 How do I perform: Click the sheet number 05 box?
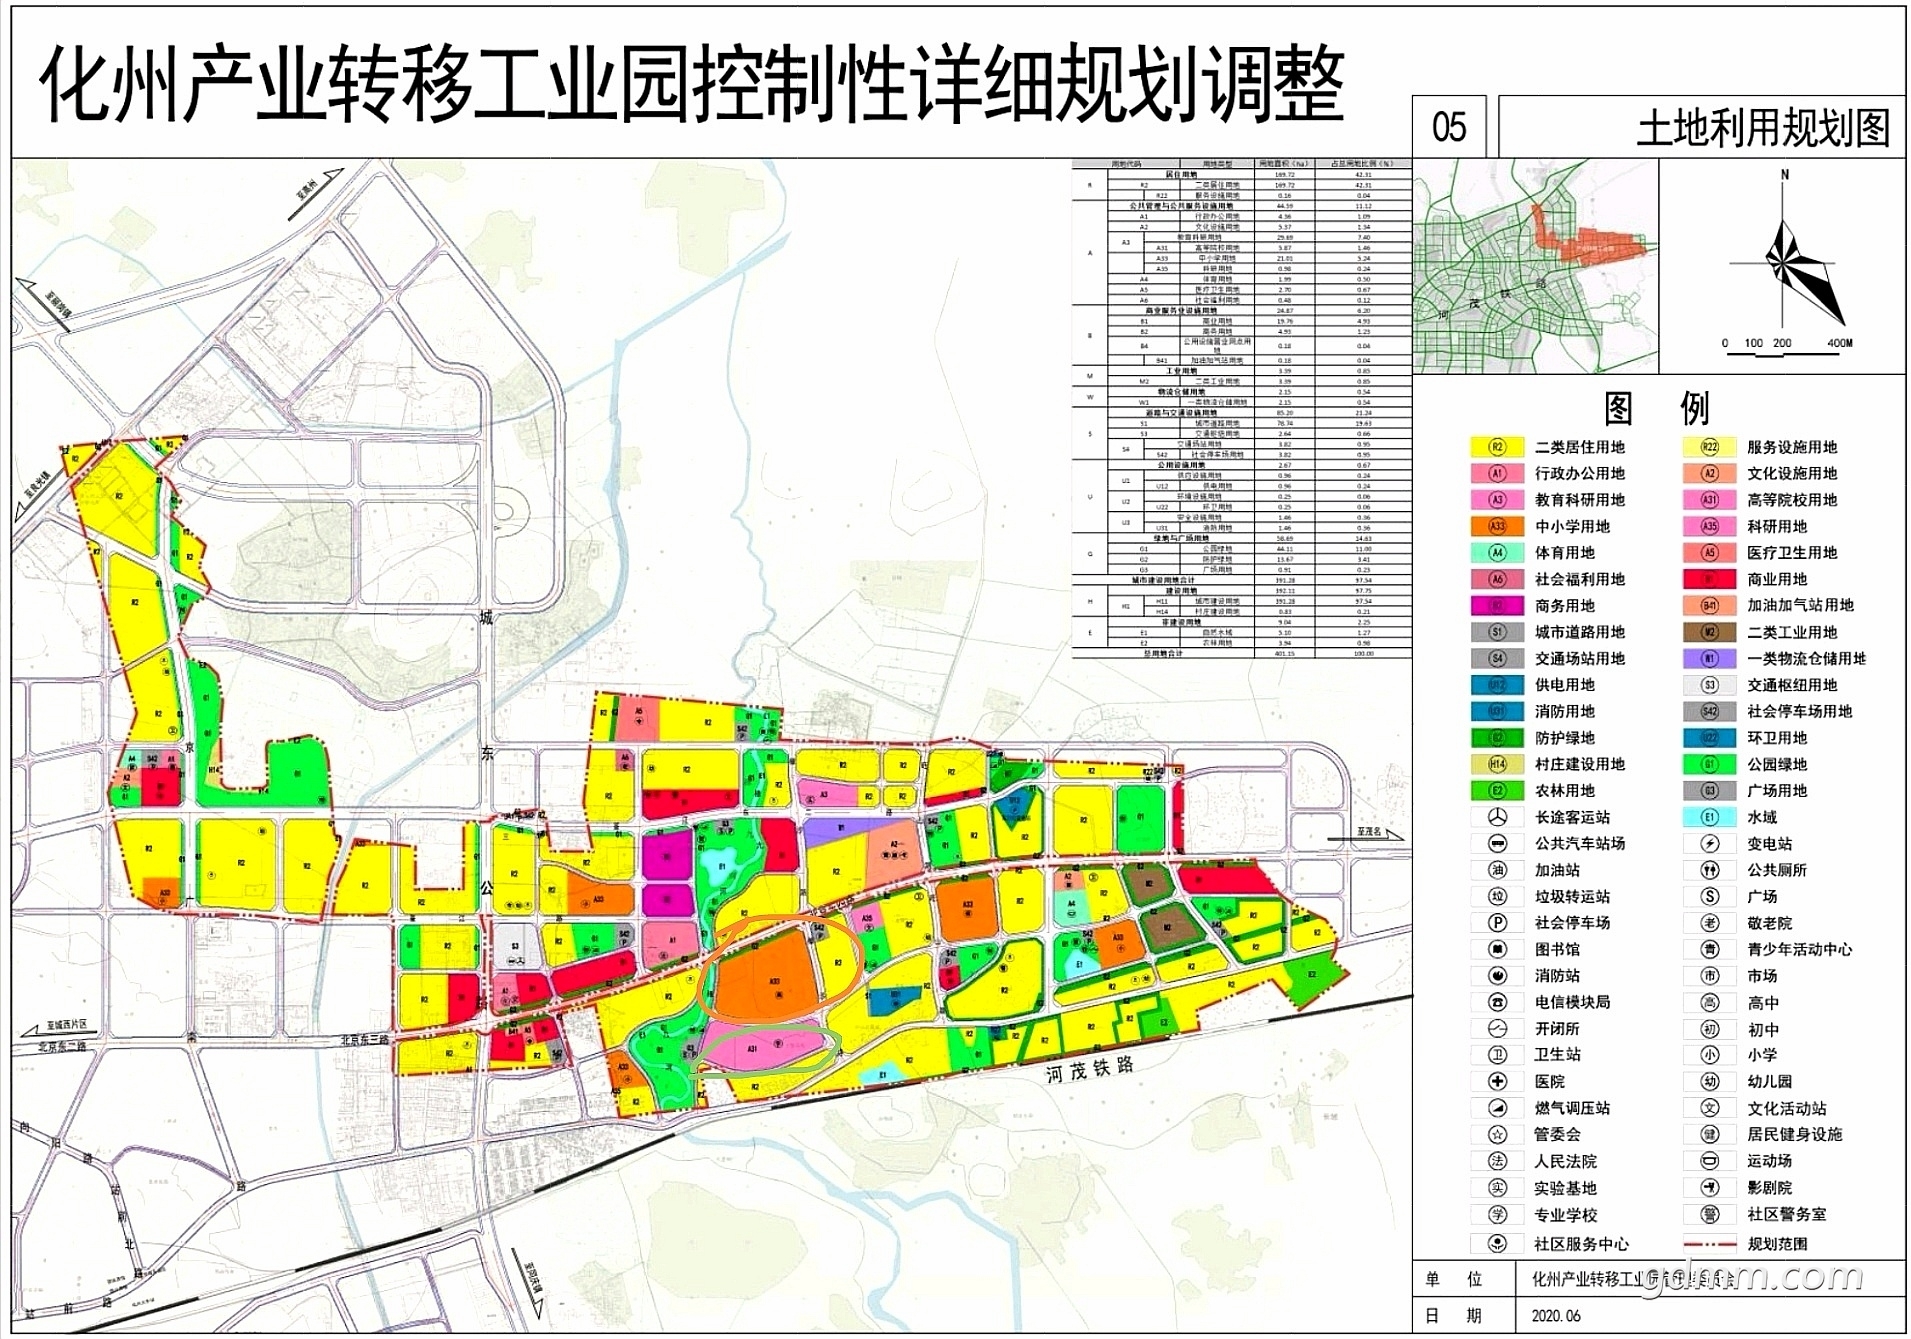1449,127
